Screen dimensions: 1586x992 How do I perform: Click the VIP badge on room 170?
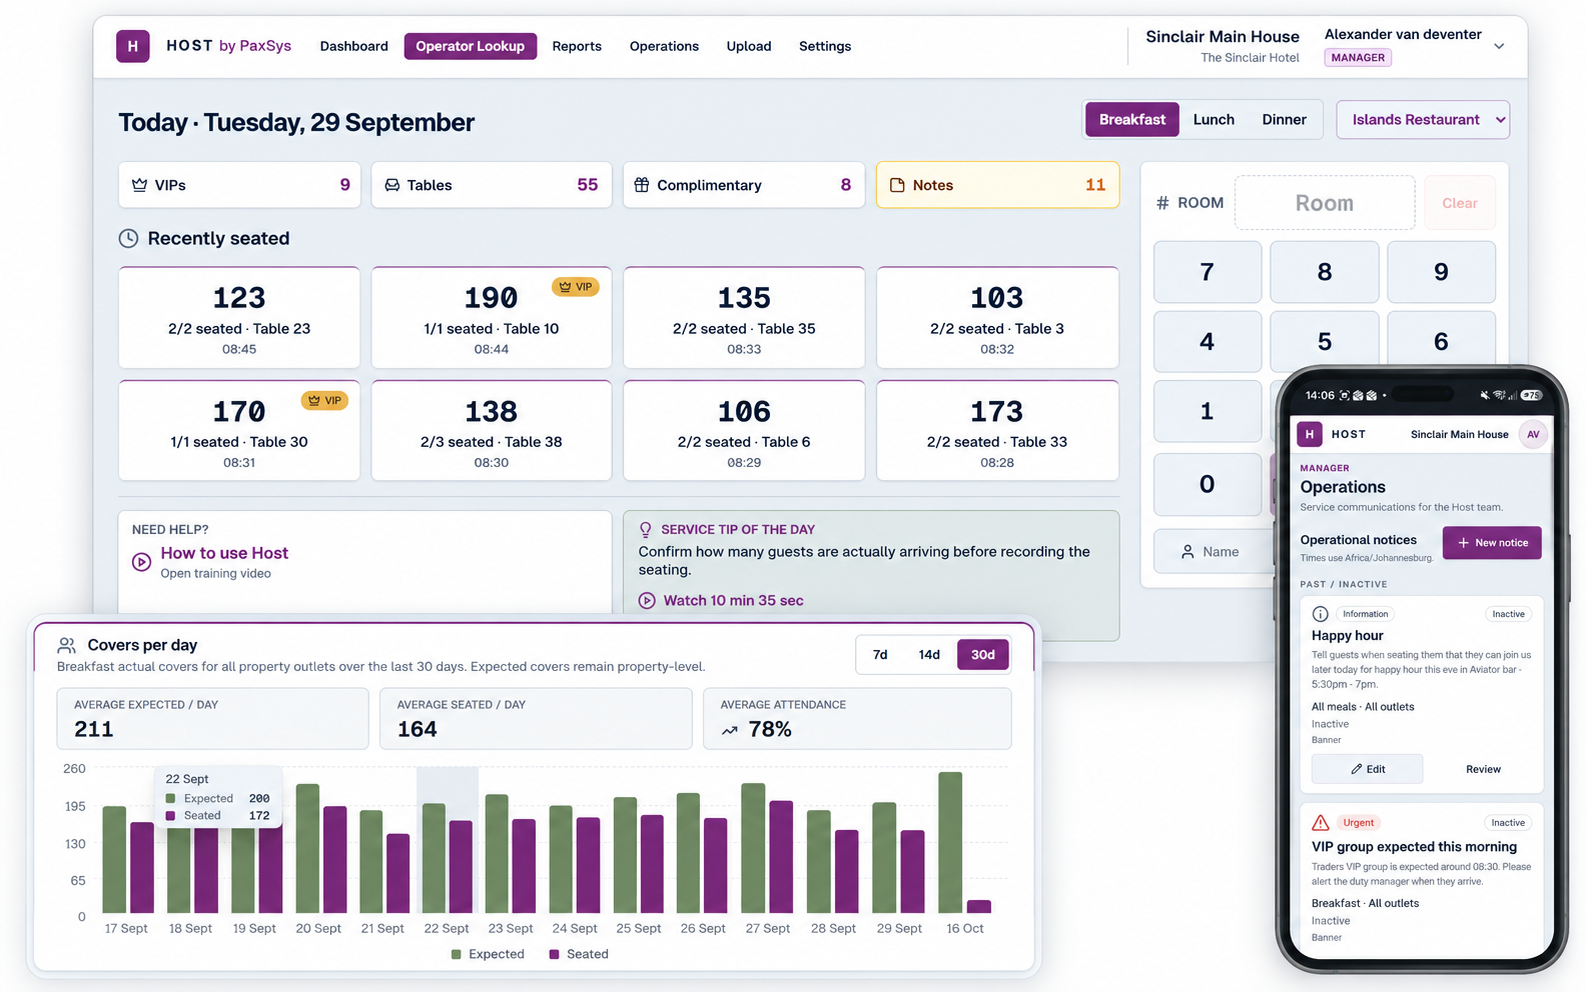324,400
